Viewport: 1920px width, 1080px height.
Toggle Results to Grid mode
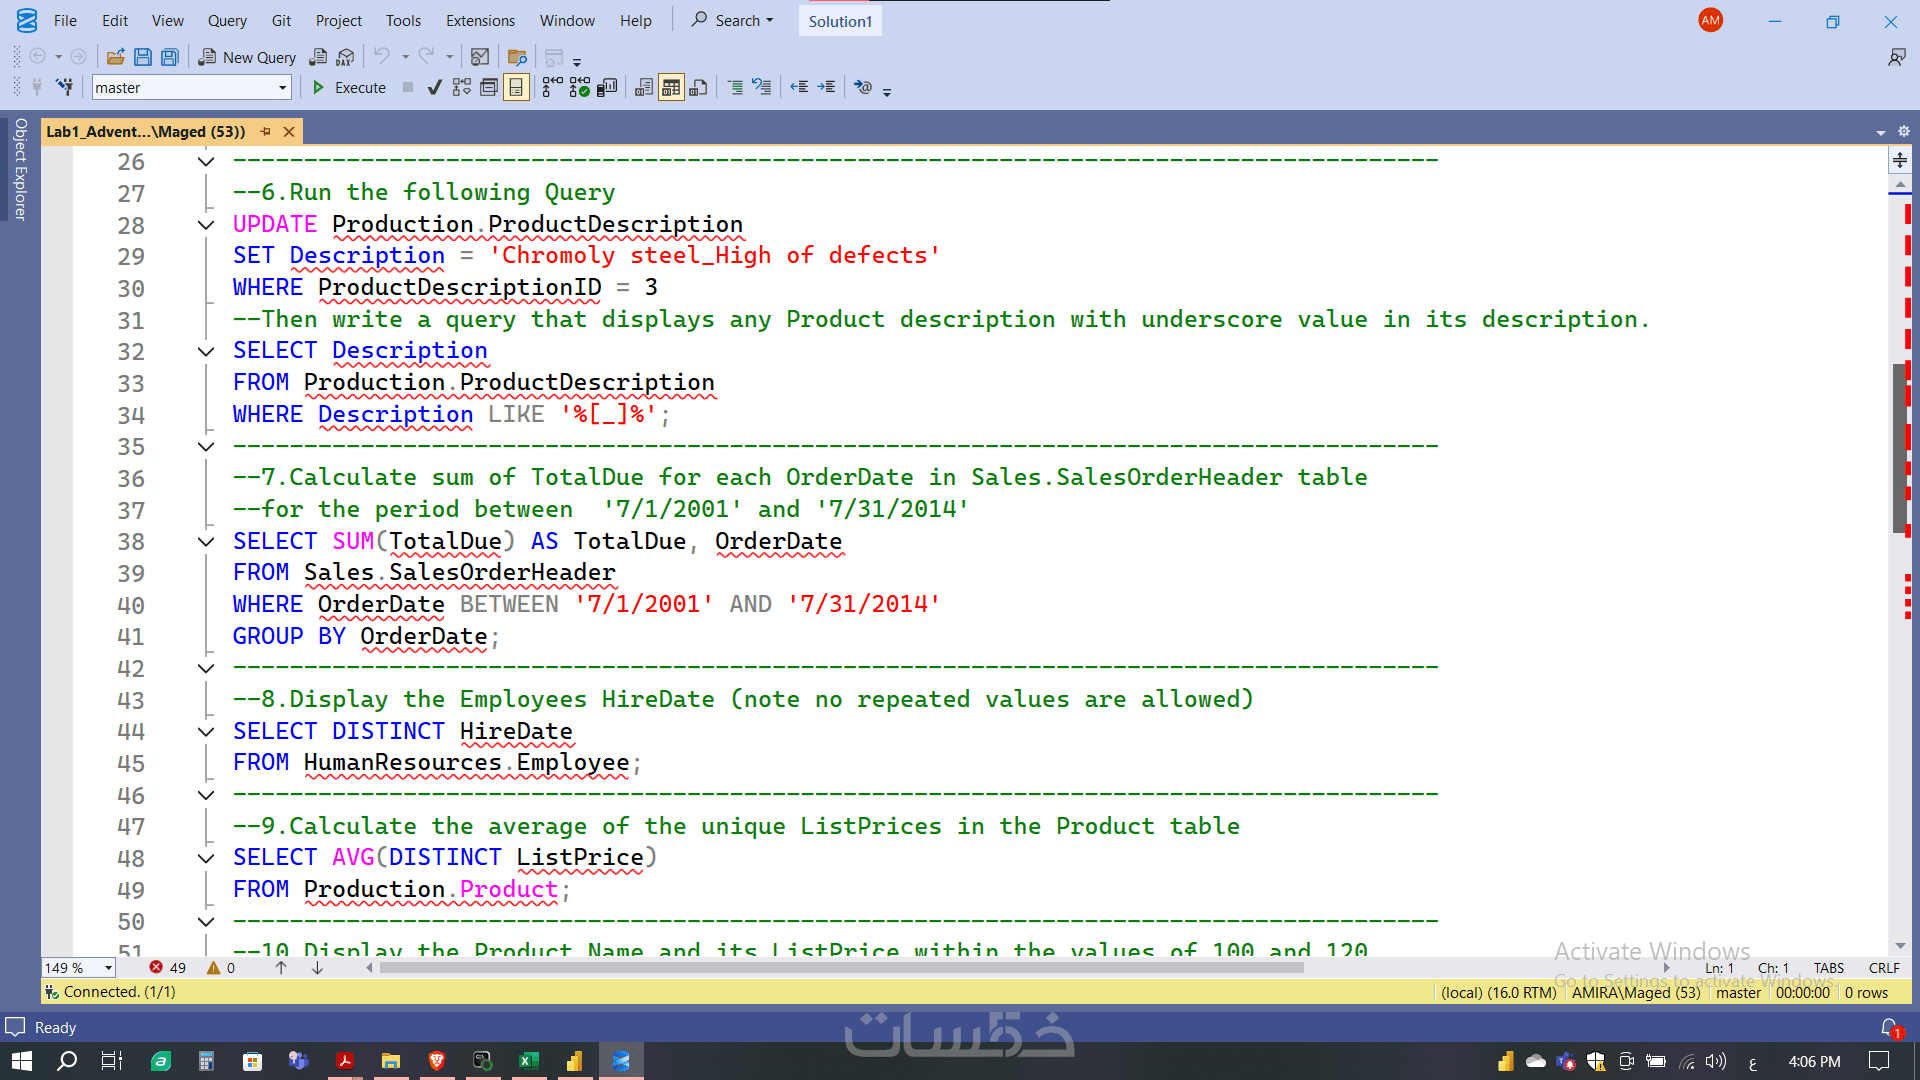(671, 88)
